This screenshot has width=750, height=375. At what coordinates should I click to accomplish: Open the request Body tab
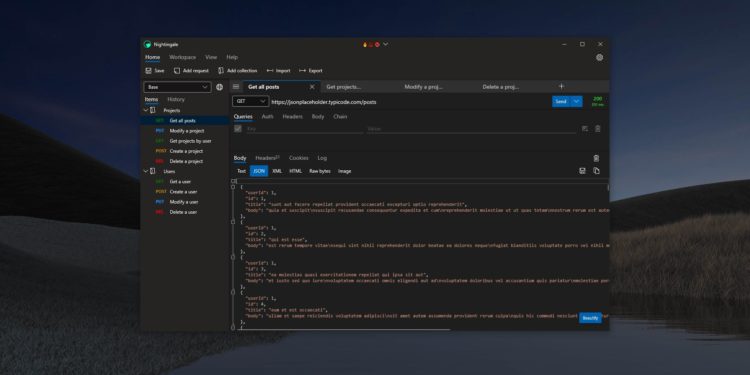318,117
